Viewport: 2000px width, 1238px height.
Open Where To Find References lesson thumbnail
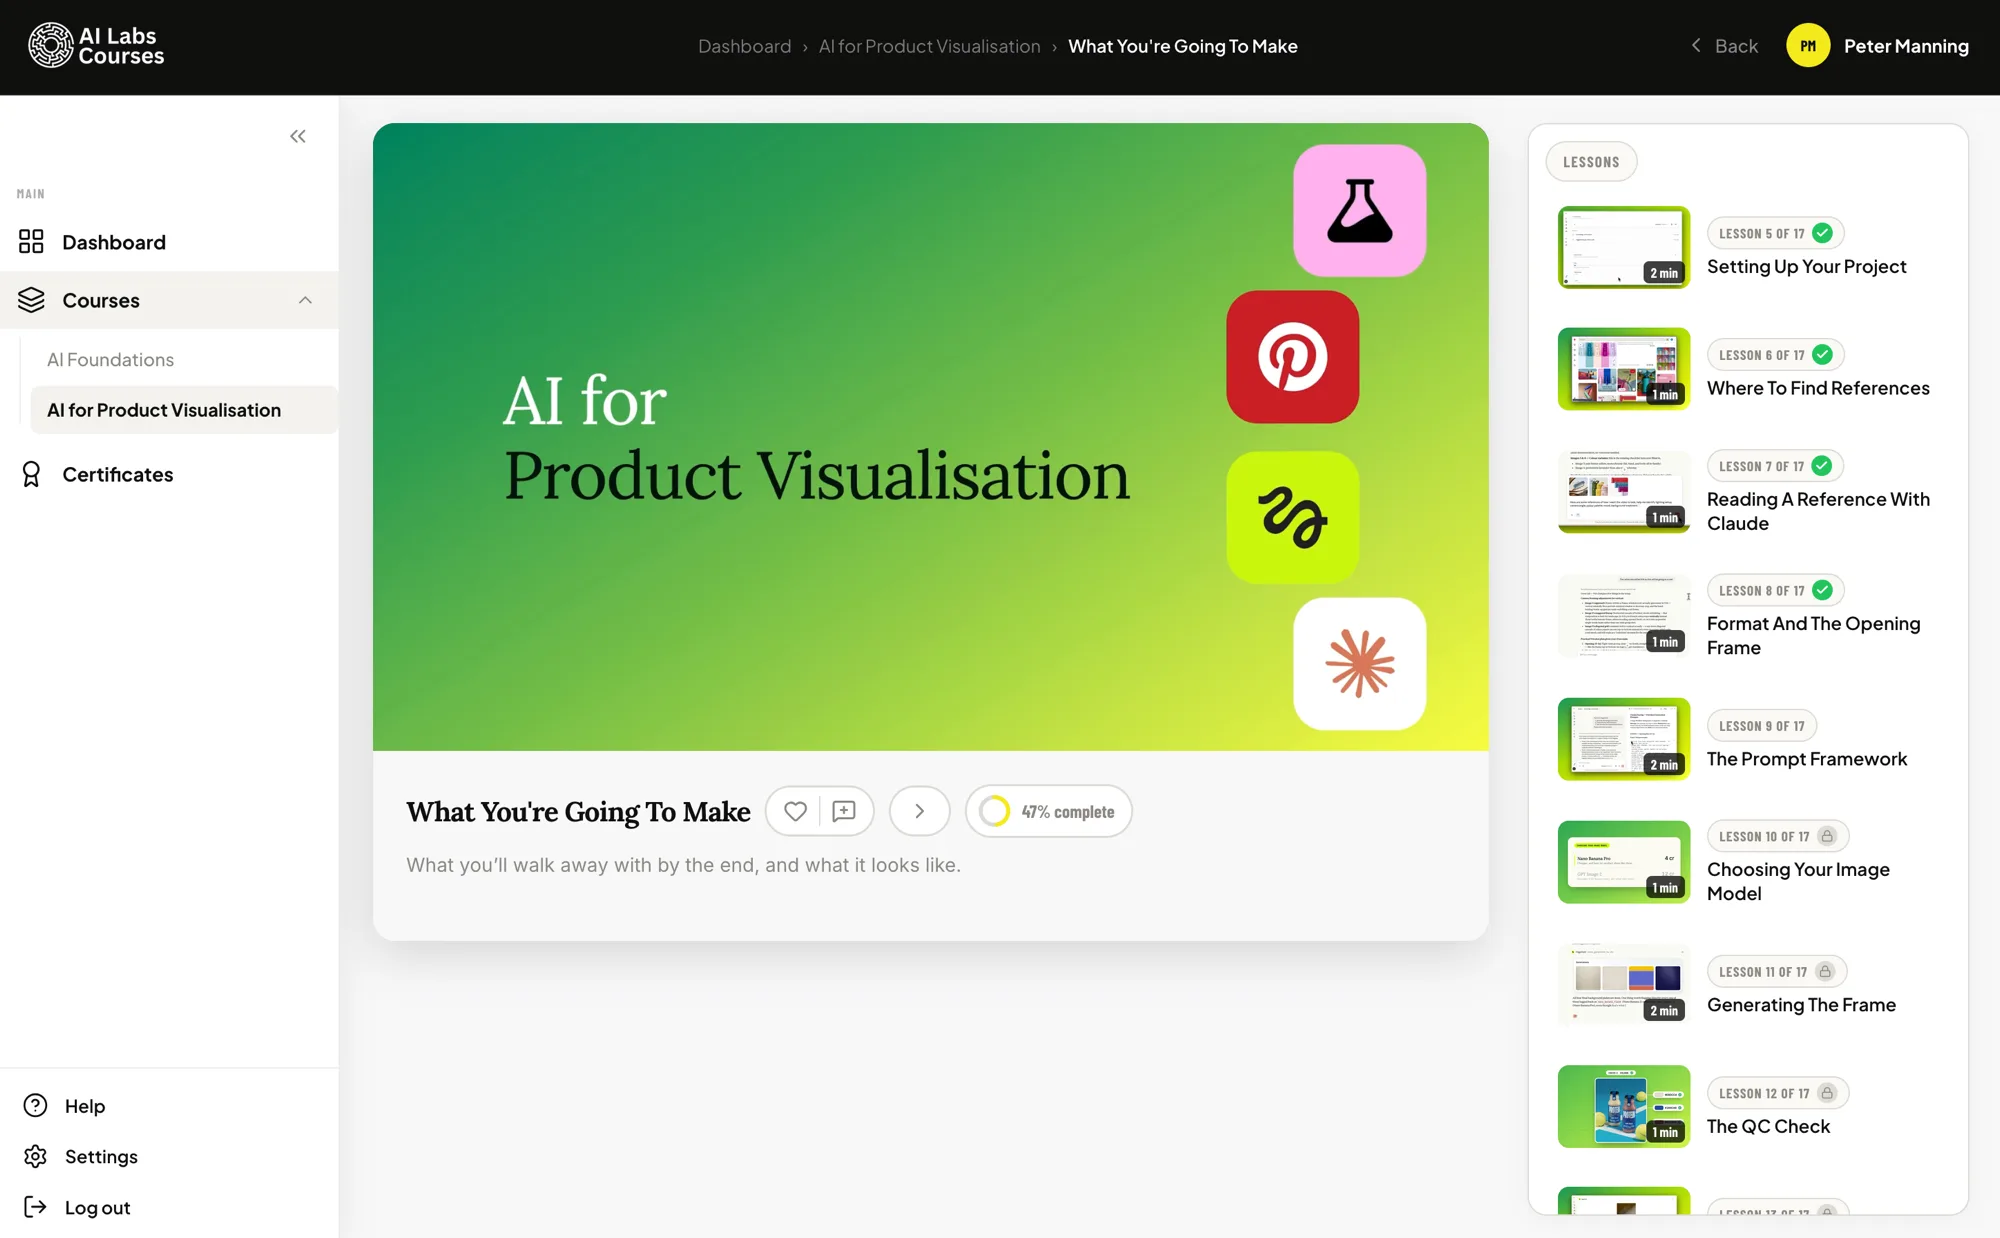[x=1623, y=369]
